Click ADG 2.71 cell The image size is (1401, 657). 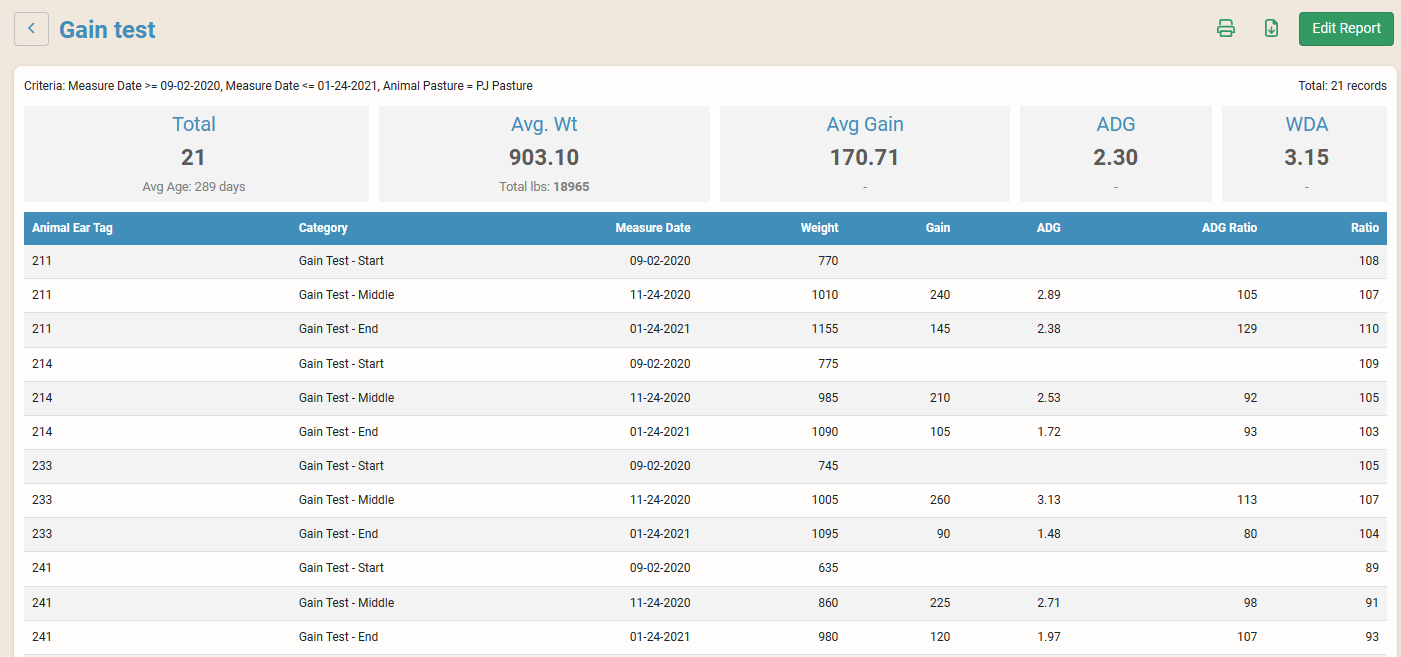point(1049,603)
